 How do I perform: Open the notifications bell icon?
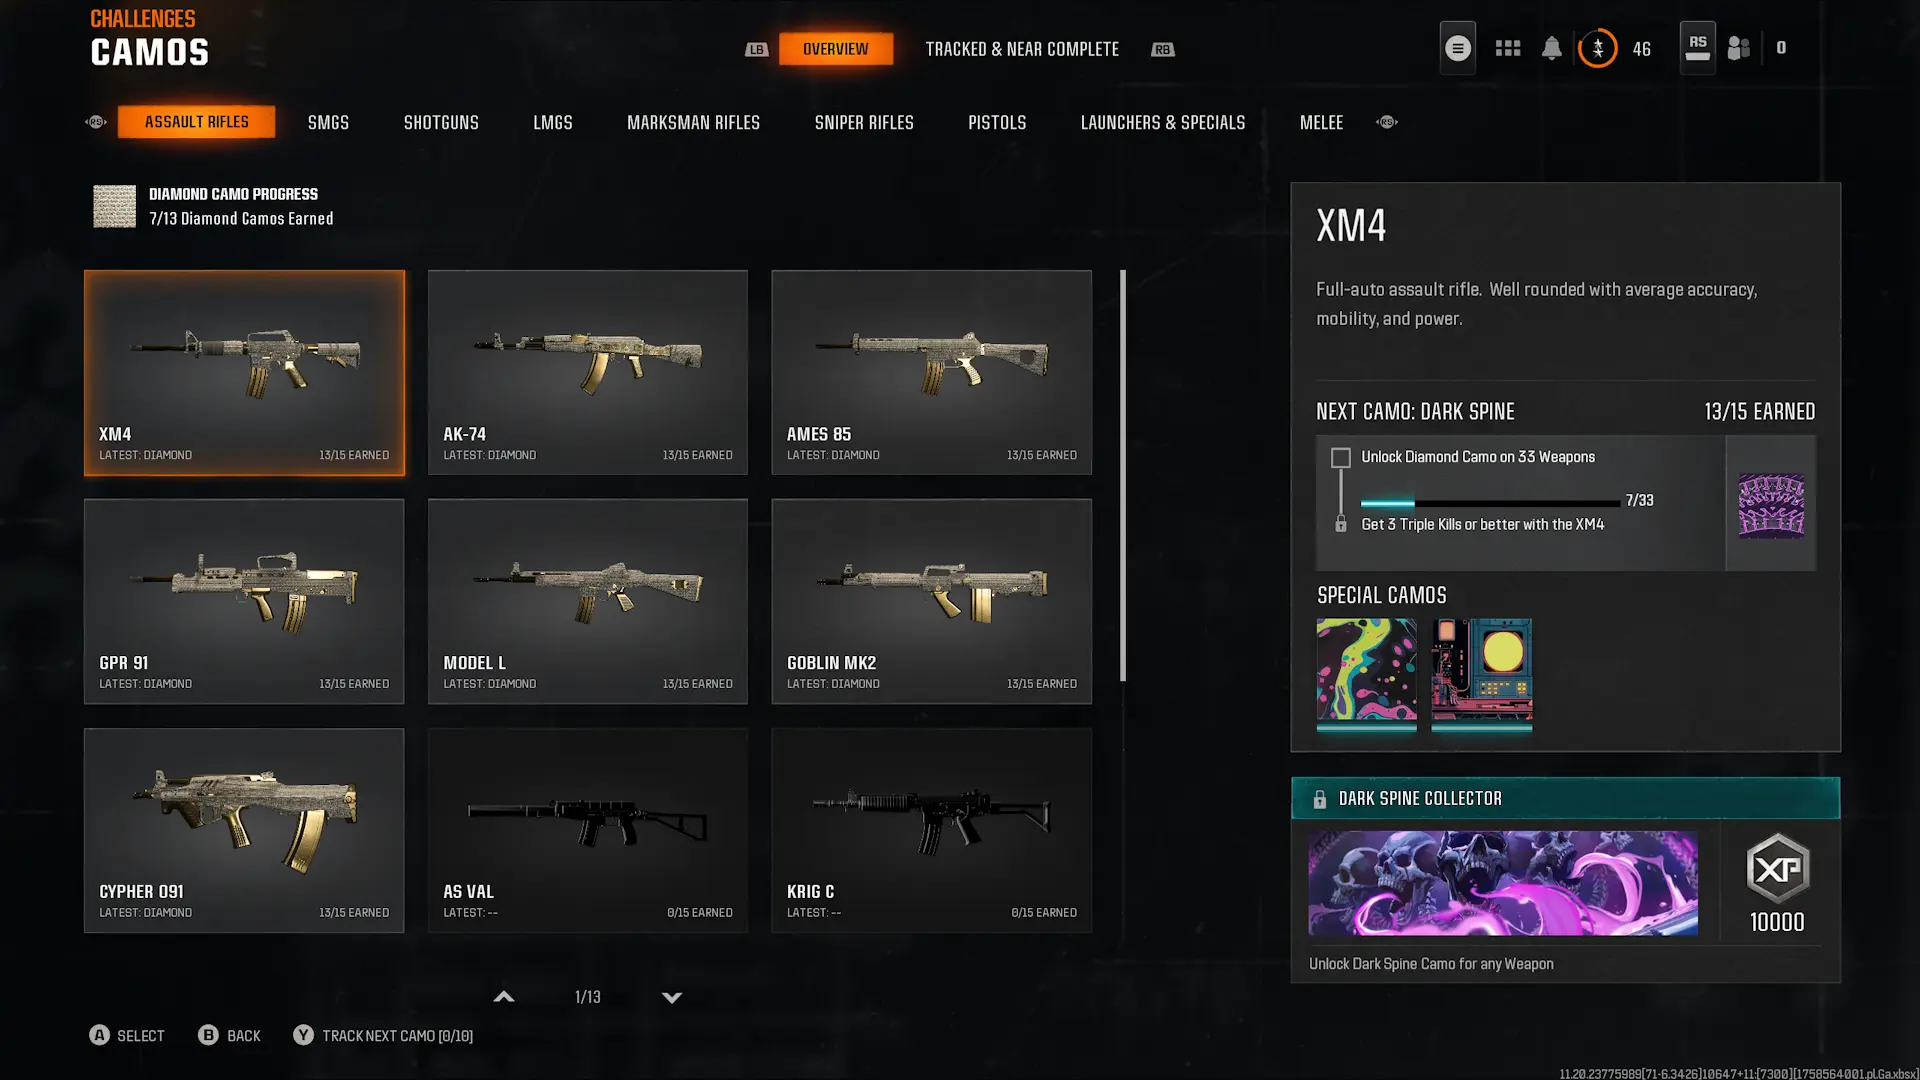(x=1551, y=48)
